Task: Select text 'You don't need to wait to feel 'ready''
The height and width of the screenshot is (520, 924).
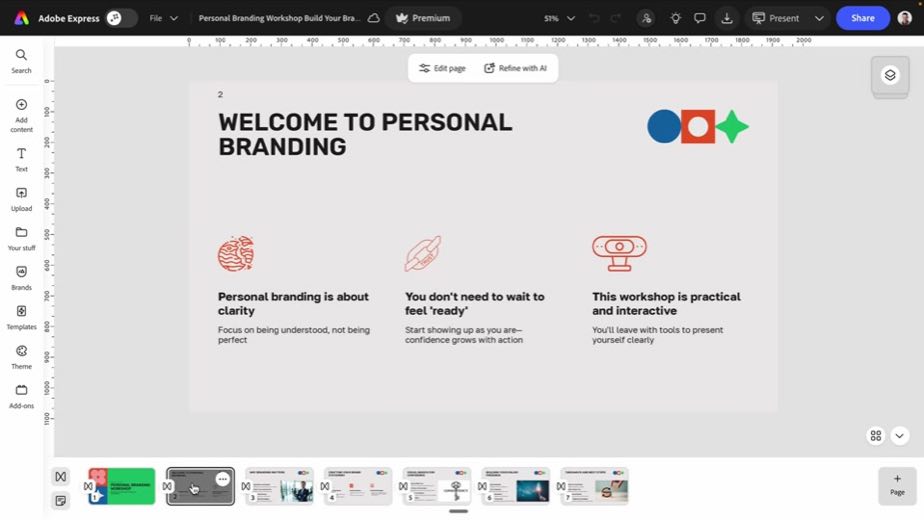Action: click(x=474, y=304)
